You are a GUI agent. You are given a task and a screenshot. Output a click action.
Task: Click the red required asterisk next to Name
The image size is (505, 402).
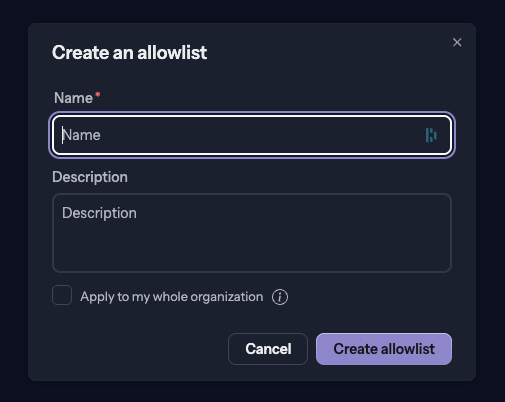click(x=98, y=95)
